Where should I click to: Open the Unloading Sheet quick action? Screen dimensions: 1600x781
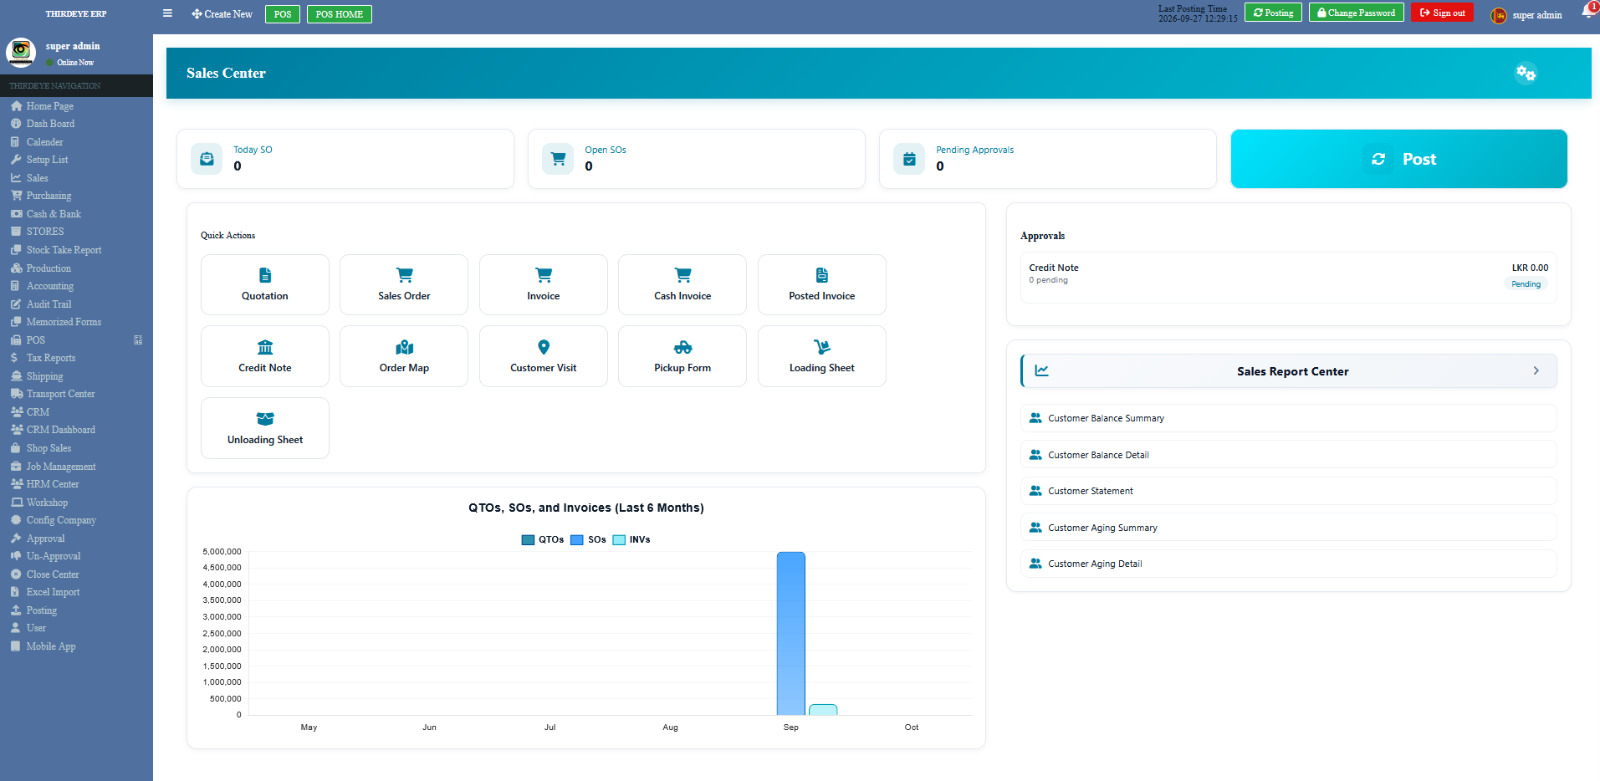pos(265,428)
